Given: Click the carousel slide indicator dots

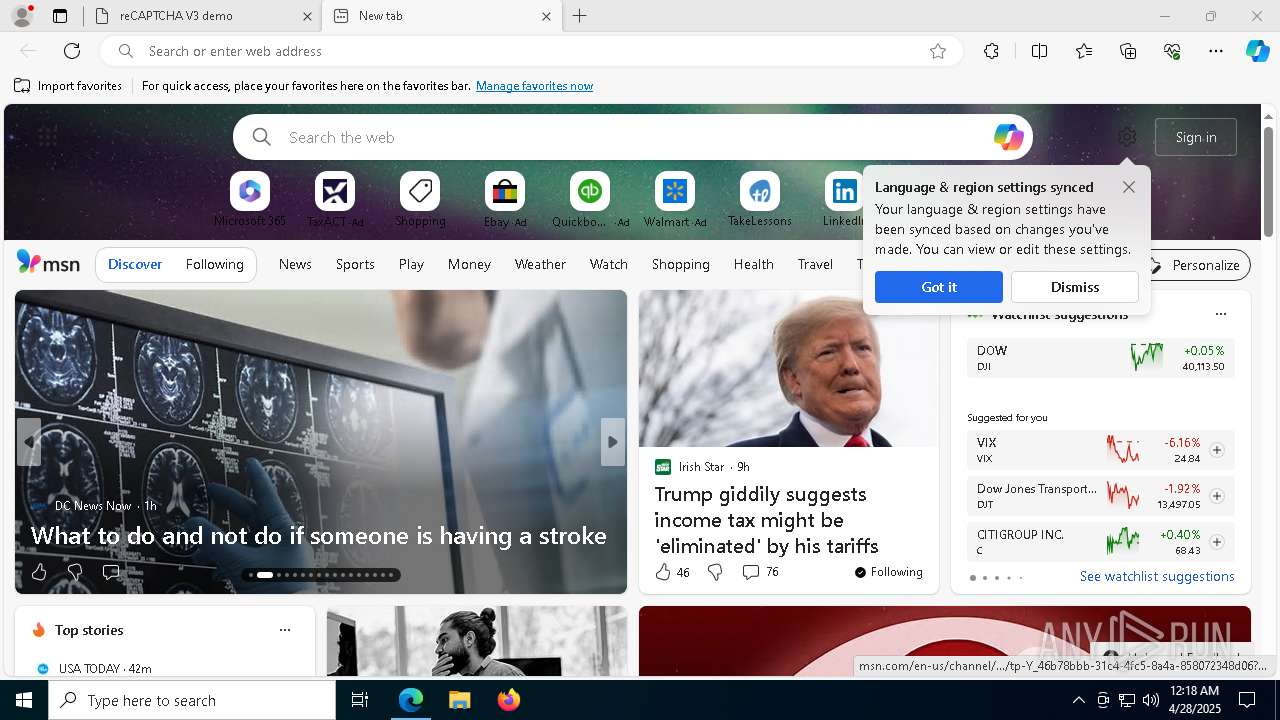Looking at the screenshot, I should tap(322, 575).
